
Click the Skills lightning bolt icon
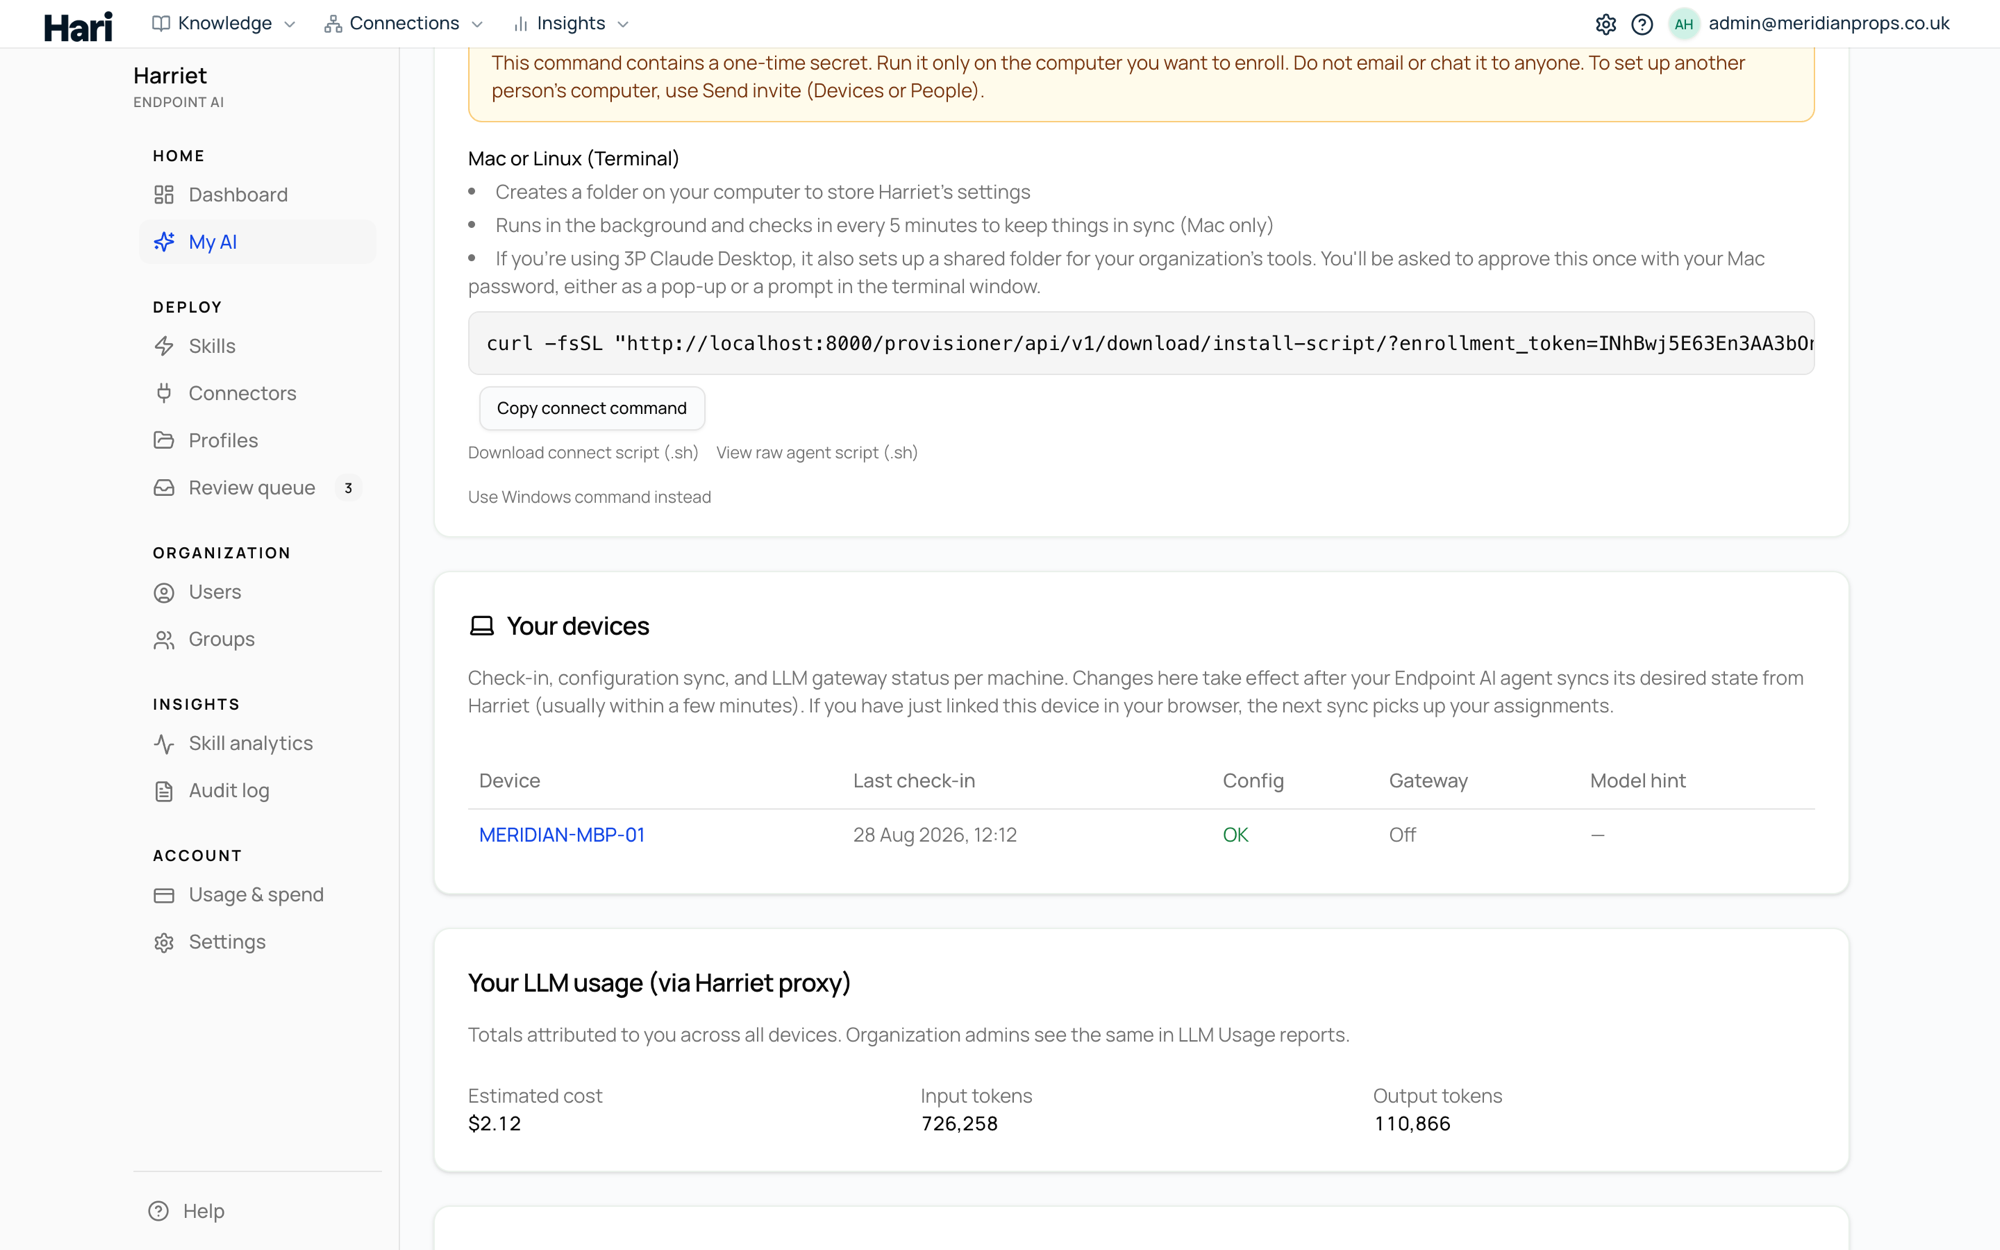164,346
